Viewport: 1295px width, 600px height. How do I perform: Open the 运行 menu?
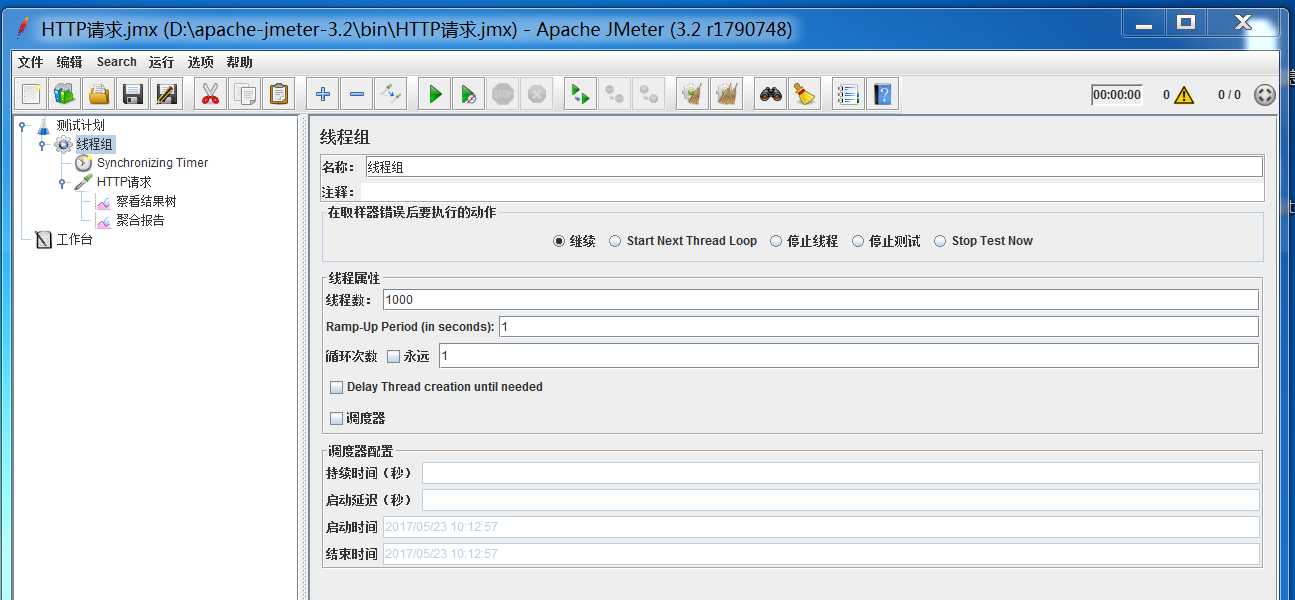[x=162, y=62]
